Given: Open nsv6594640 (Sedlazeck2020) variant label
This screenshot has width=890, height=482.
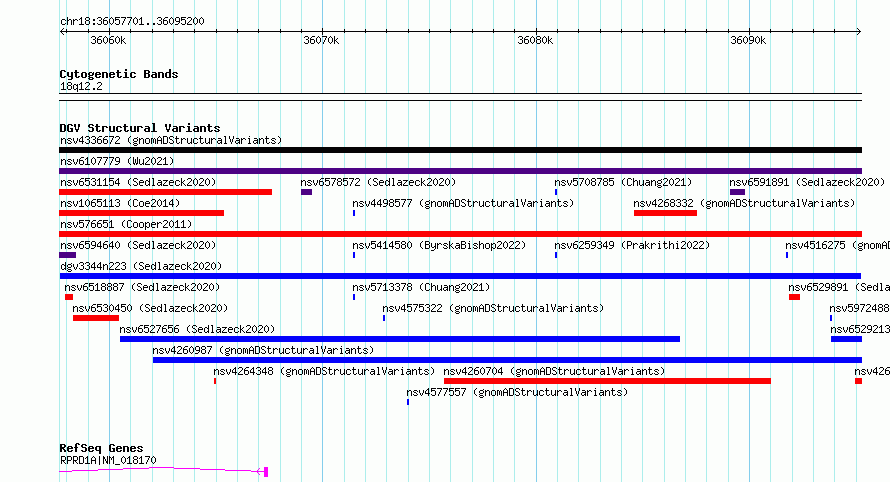Looking at the screenshot, I should pyautogui.click(x=138, y=245).
